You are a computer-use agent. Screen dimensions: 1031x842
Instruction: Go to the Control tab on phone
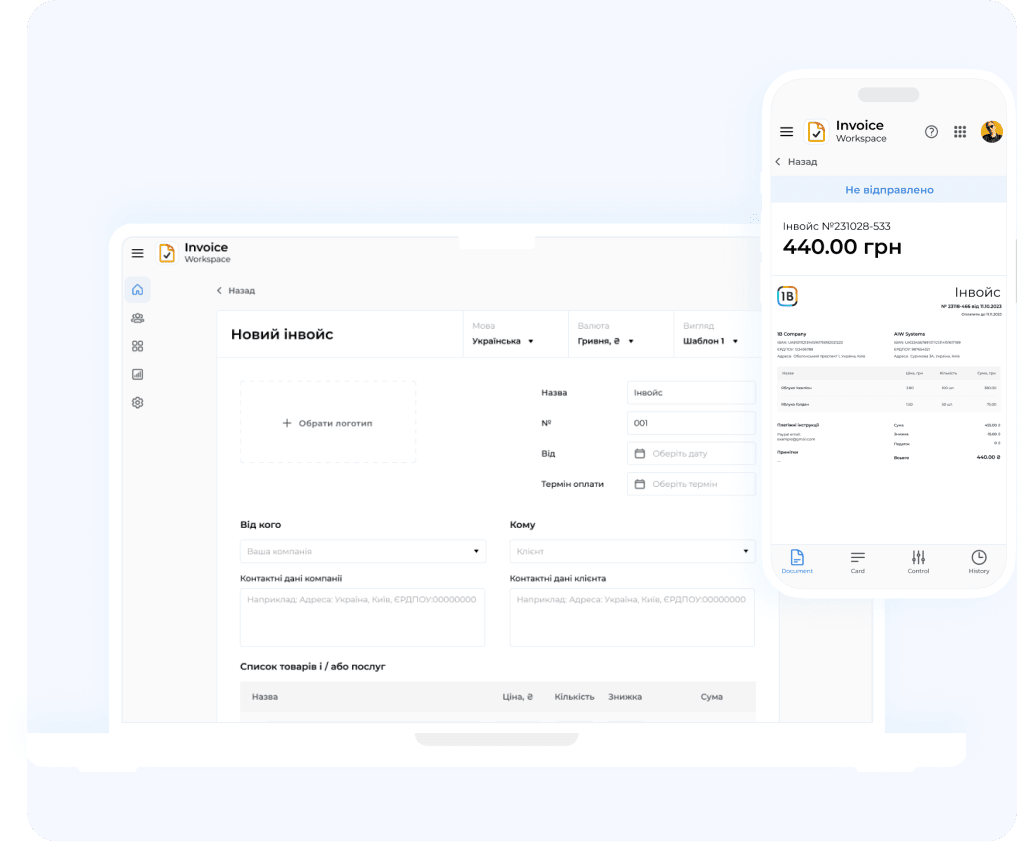[x=918, y=562]
